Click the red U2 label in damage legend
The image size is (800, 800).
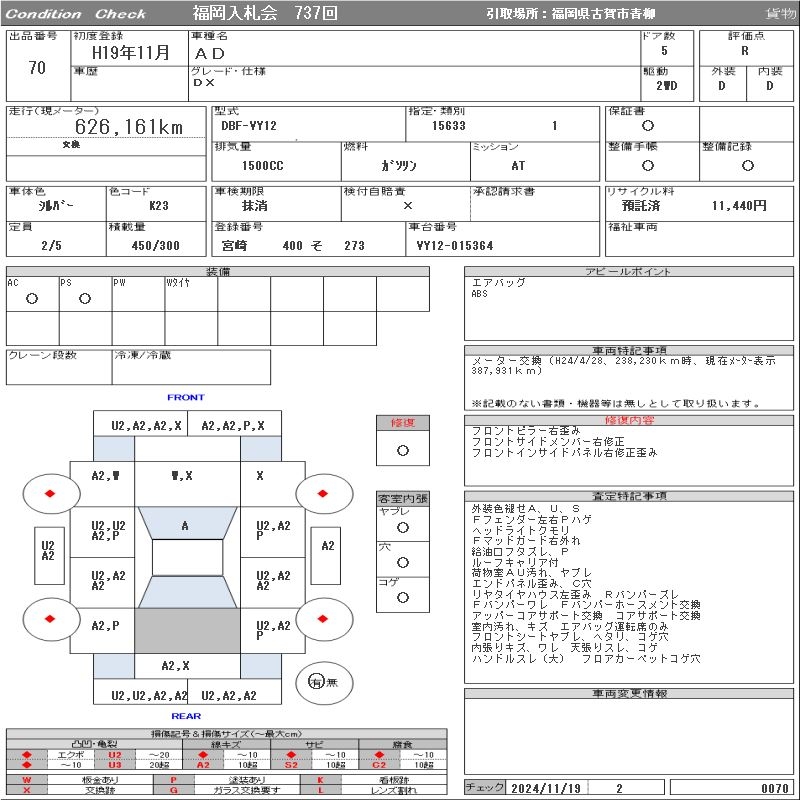click(115, 755)
